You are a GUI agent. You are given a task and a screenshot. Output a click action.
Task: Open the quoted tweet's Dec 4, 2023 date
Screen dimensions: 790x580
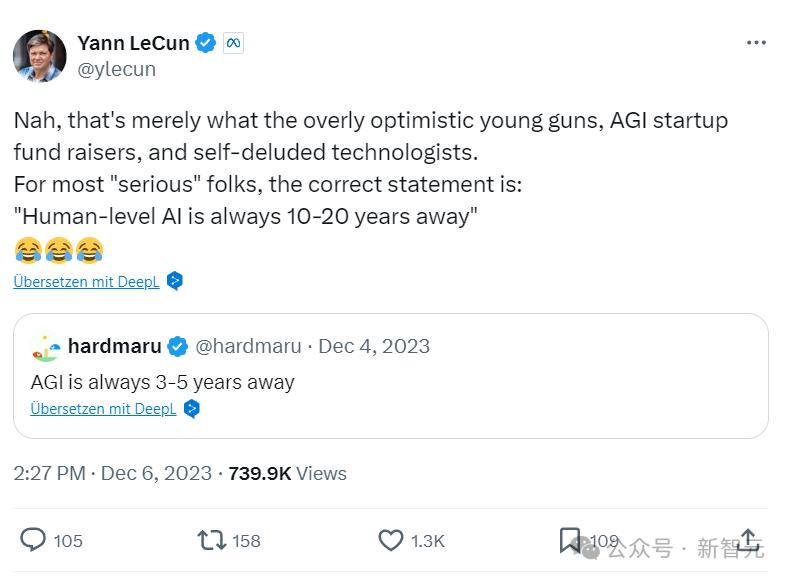coord(374,346)
